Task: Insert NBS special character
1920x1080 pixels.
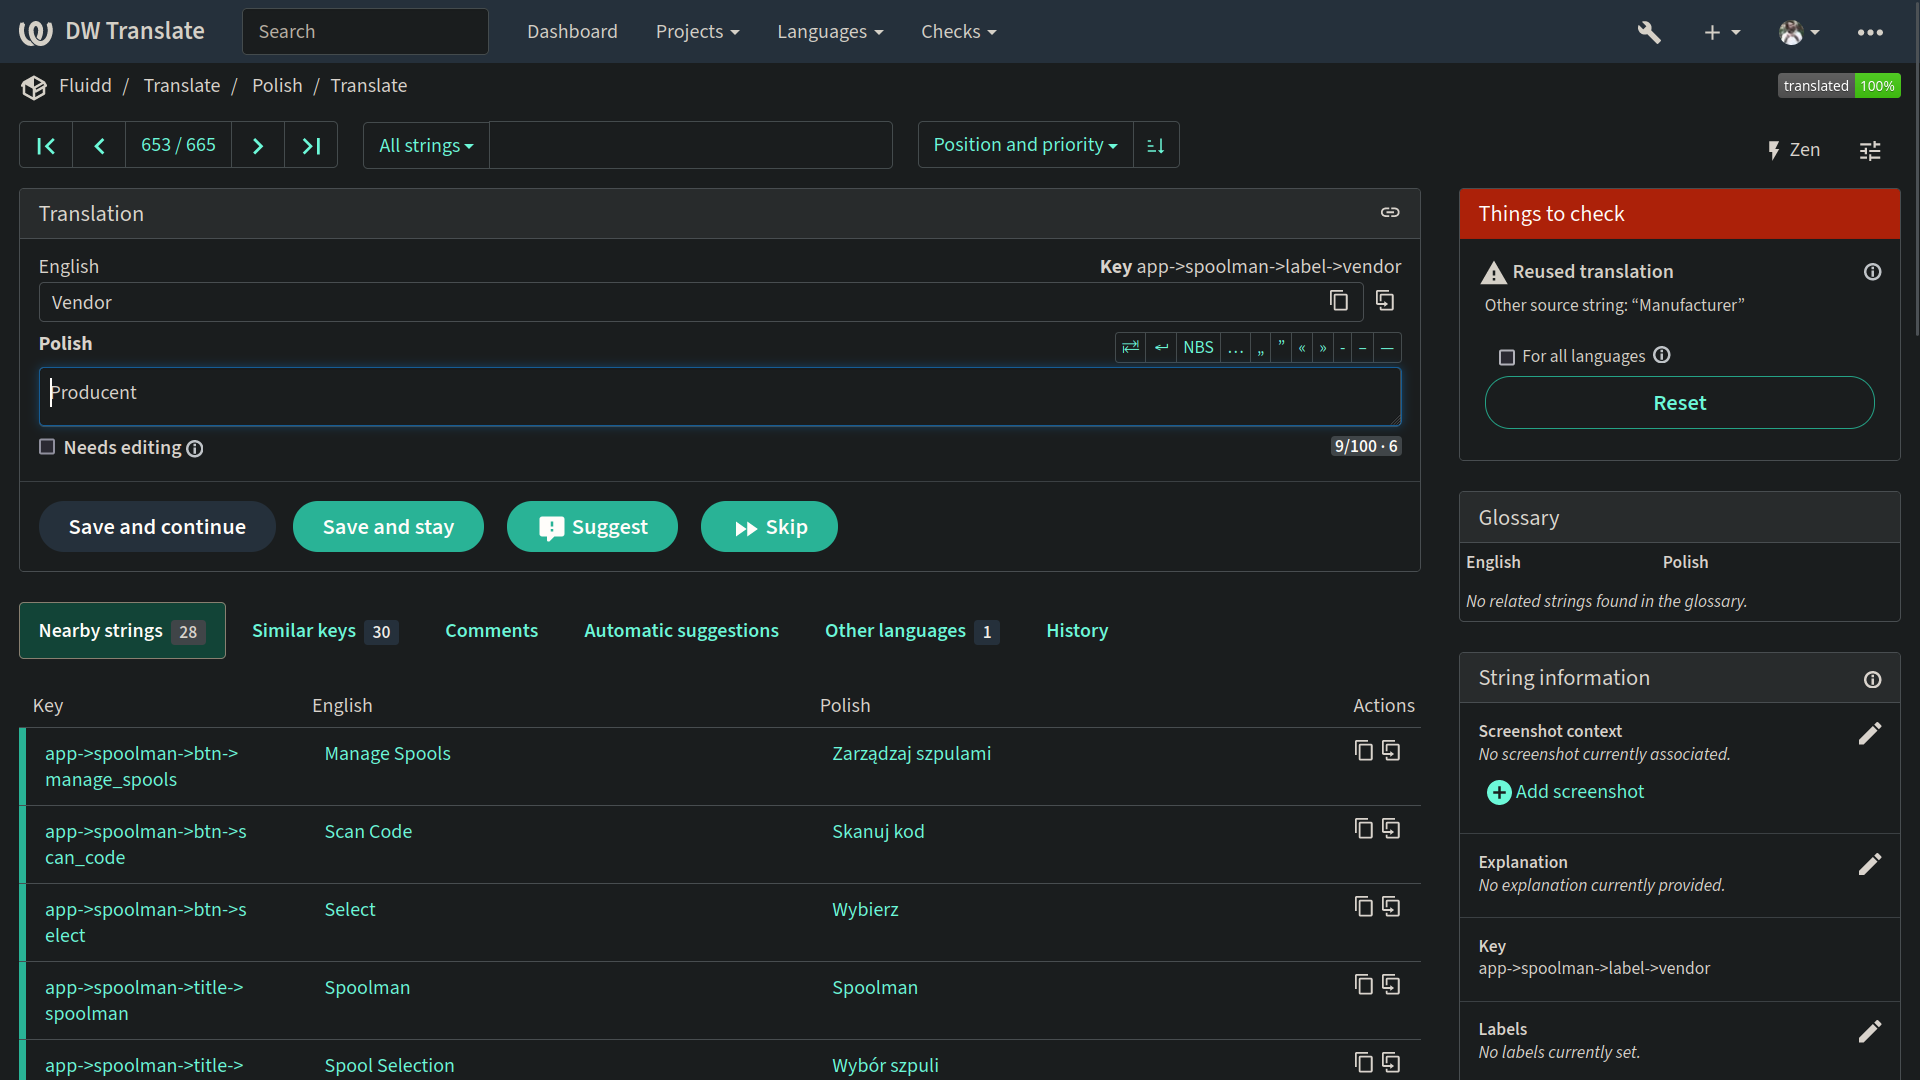Action: coord(1197,348)
